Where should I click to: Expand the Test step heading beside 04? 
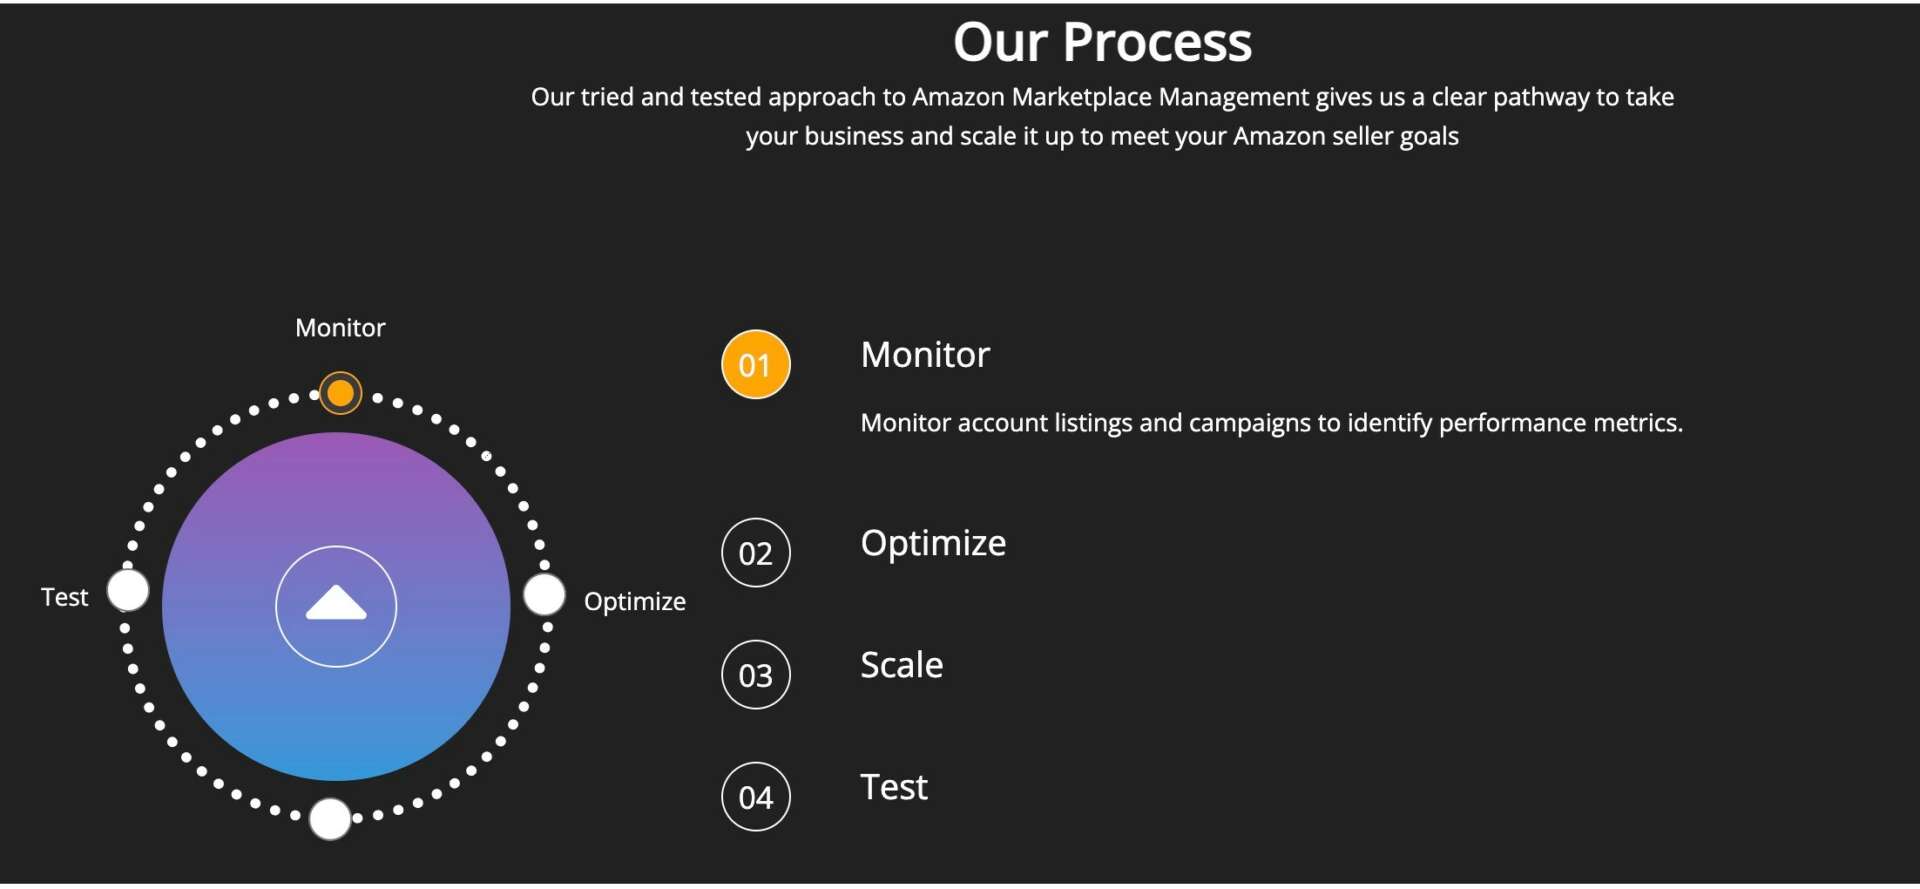tap(894, 787)
